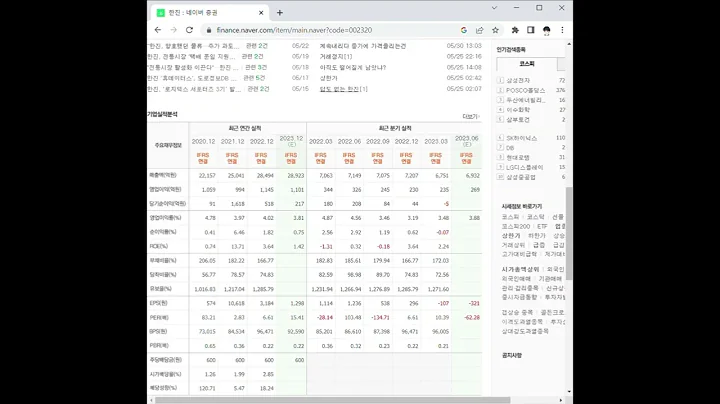Open a new tab with the plus button

pos(280,13)
